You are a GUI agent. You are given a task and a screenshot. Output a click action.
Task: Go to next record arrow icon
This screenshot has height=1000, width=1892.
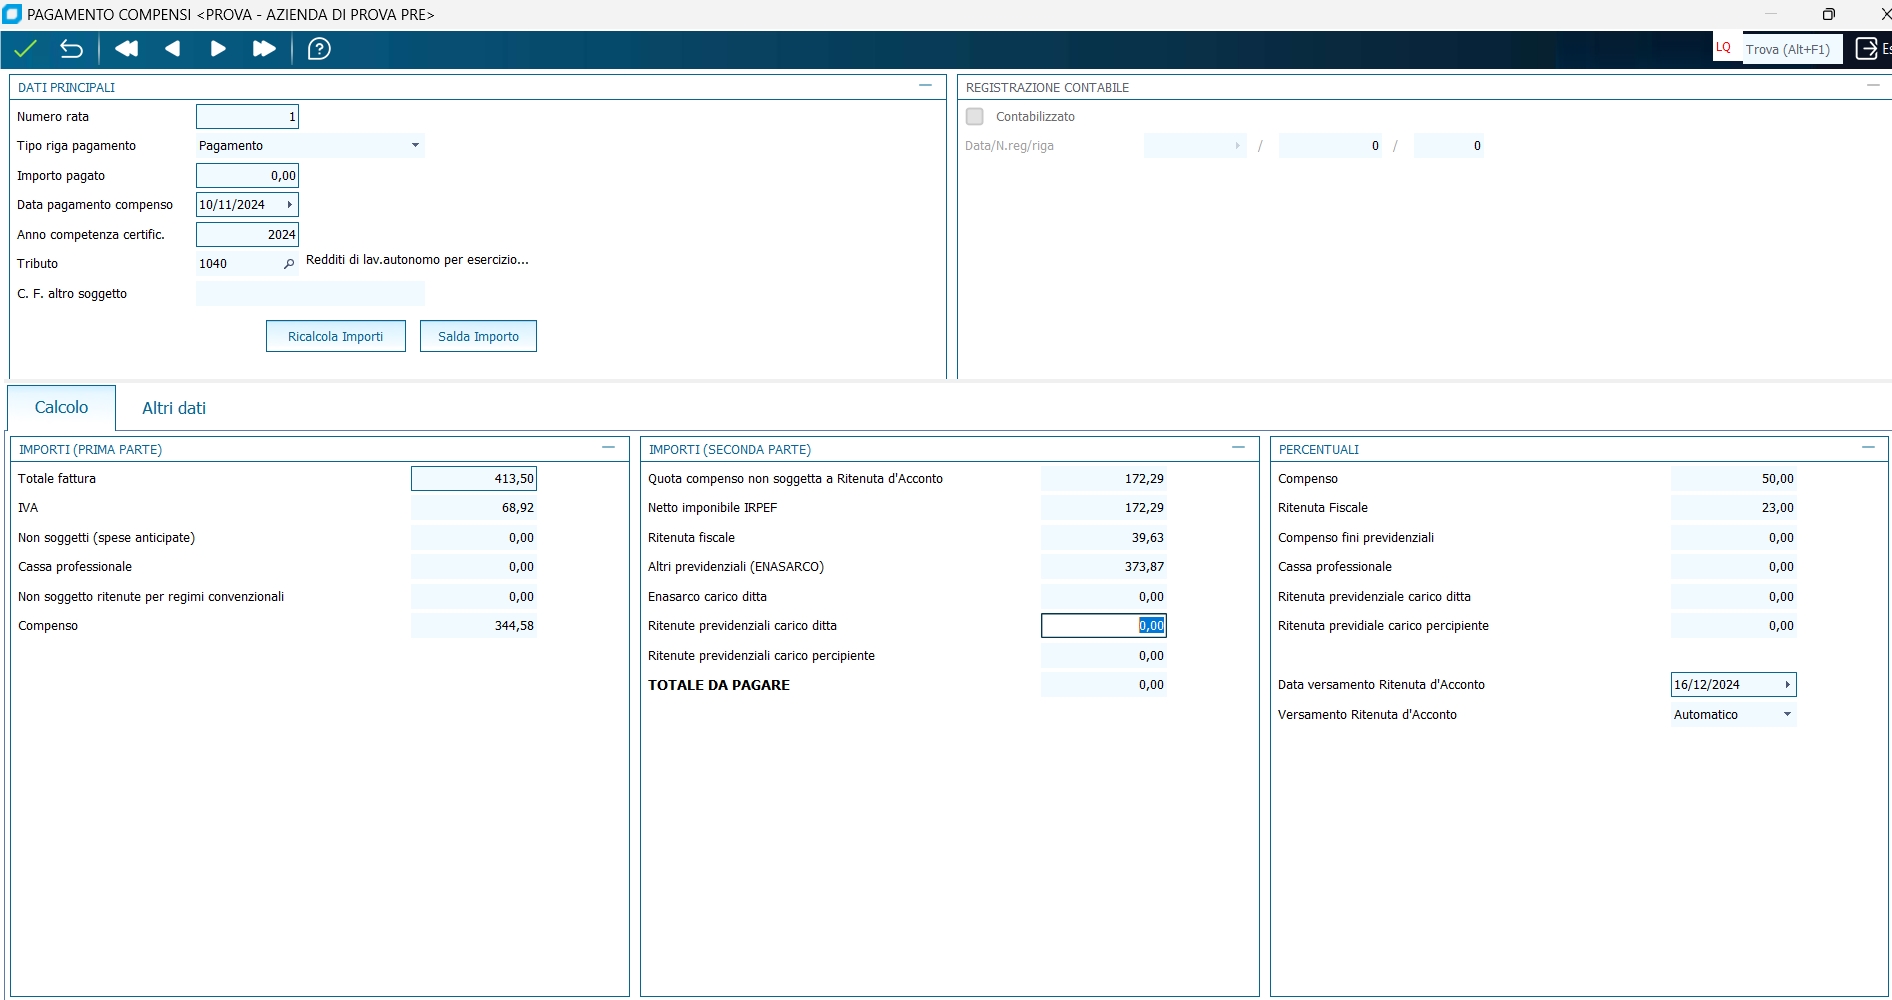coord(218,49)
